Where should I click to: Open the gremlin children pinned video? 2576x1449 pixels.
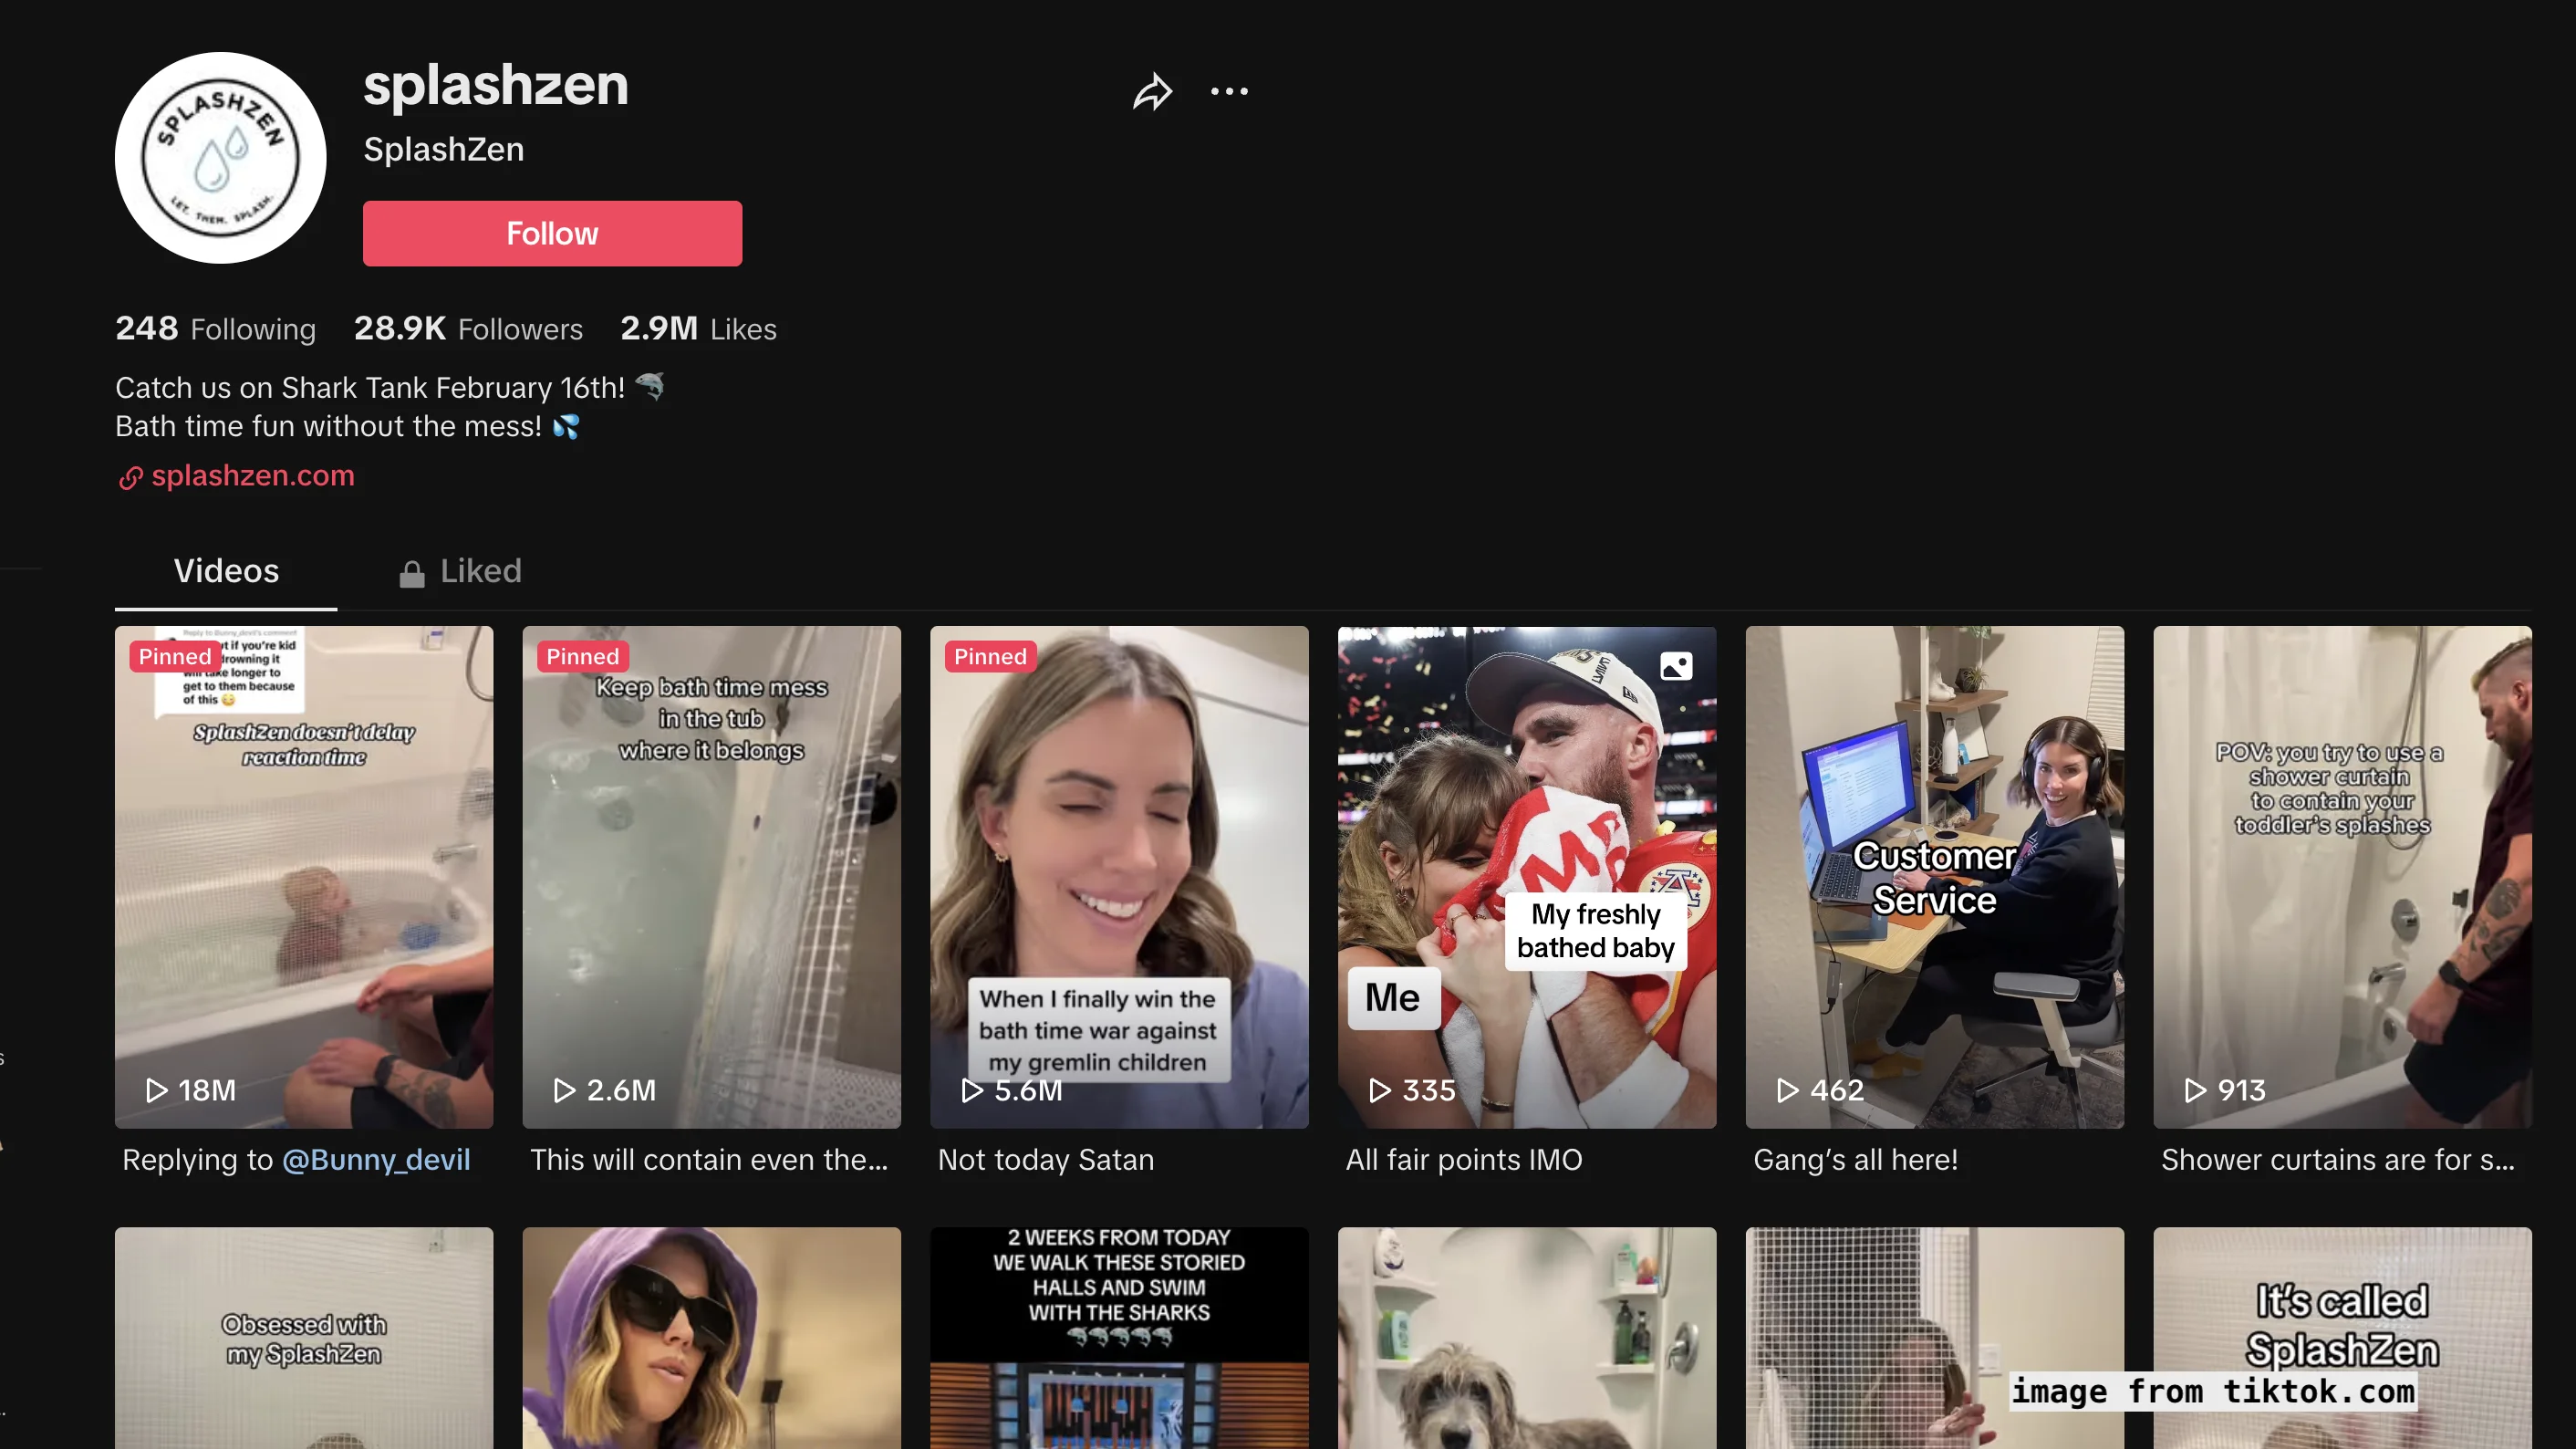pyautogui.click(x=1119, y=877)
